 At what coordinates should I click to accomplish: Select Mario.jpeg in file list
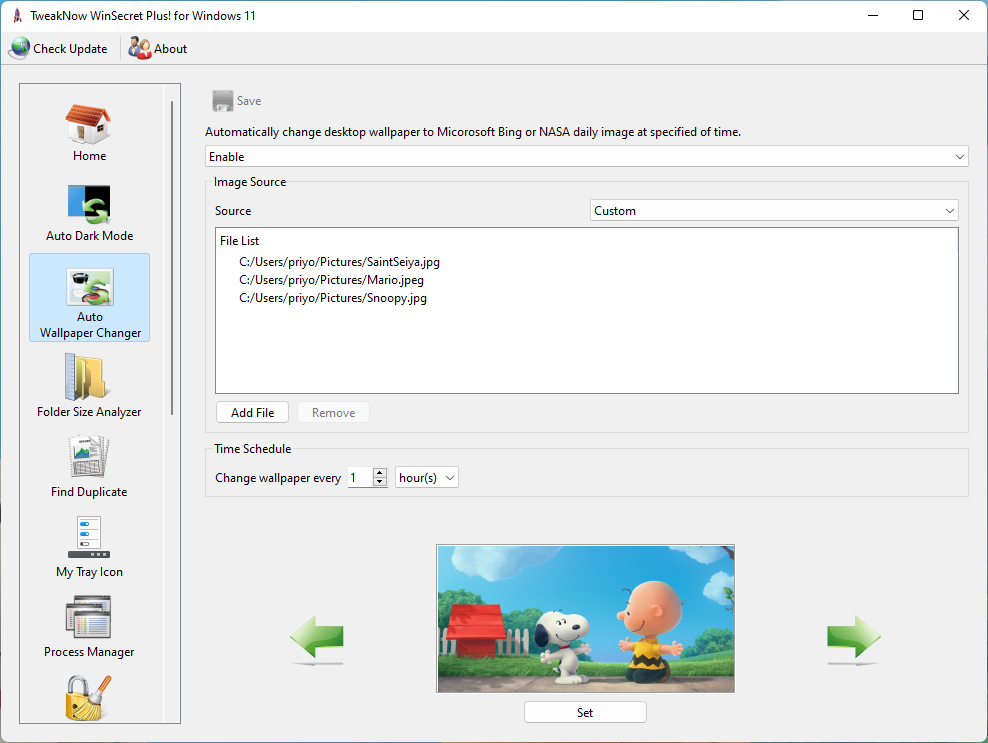331,280
